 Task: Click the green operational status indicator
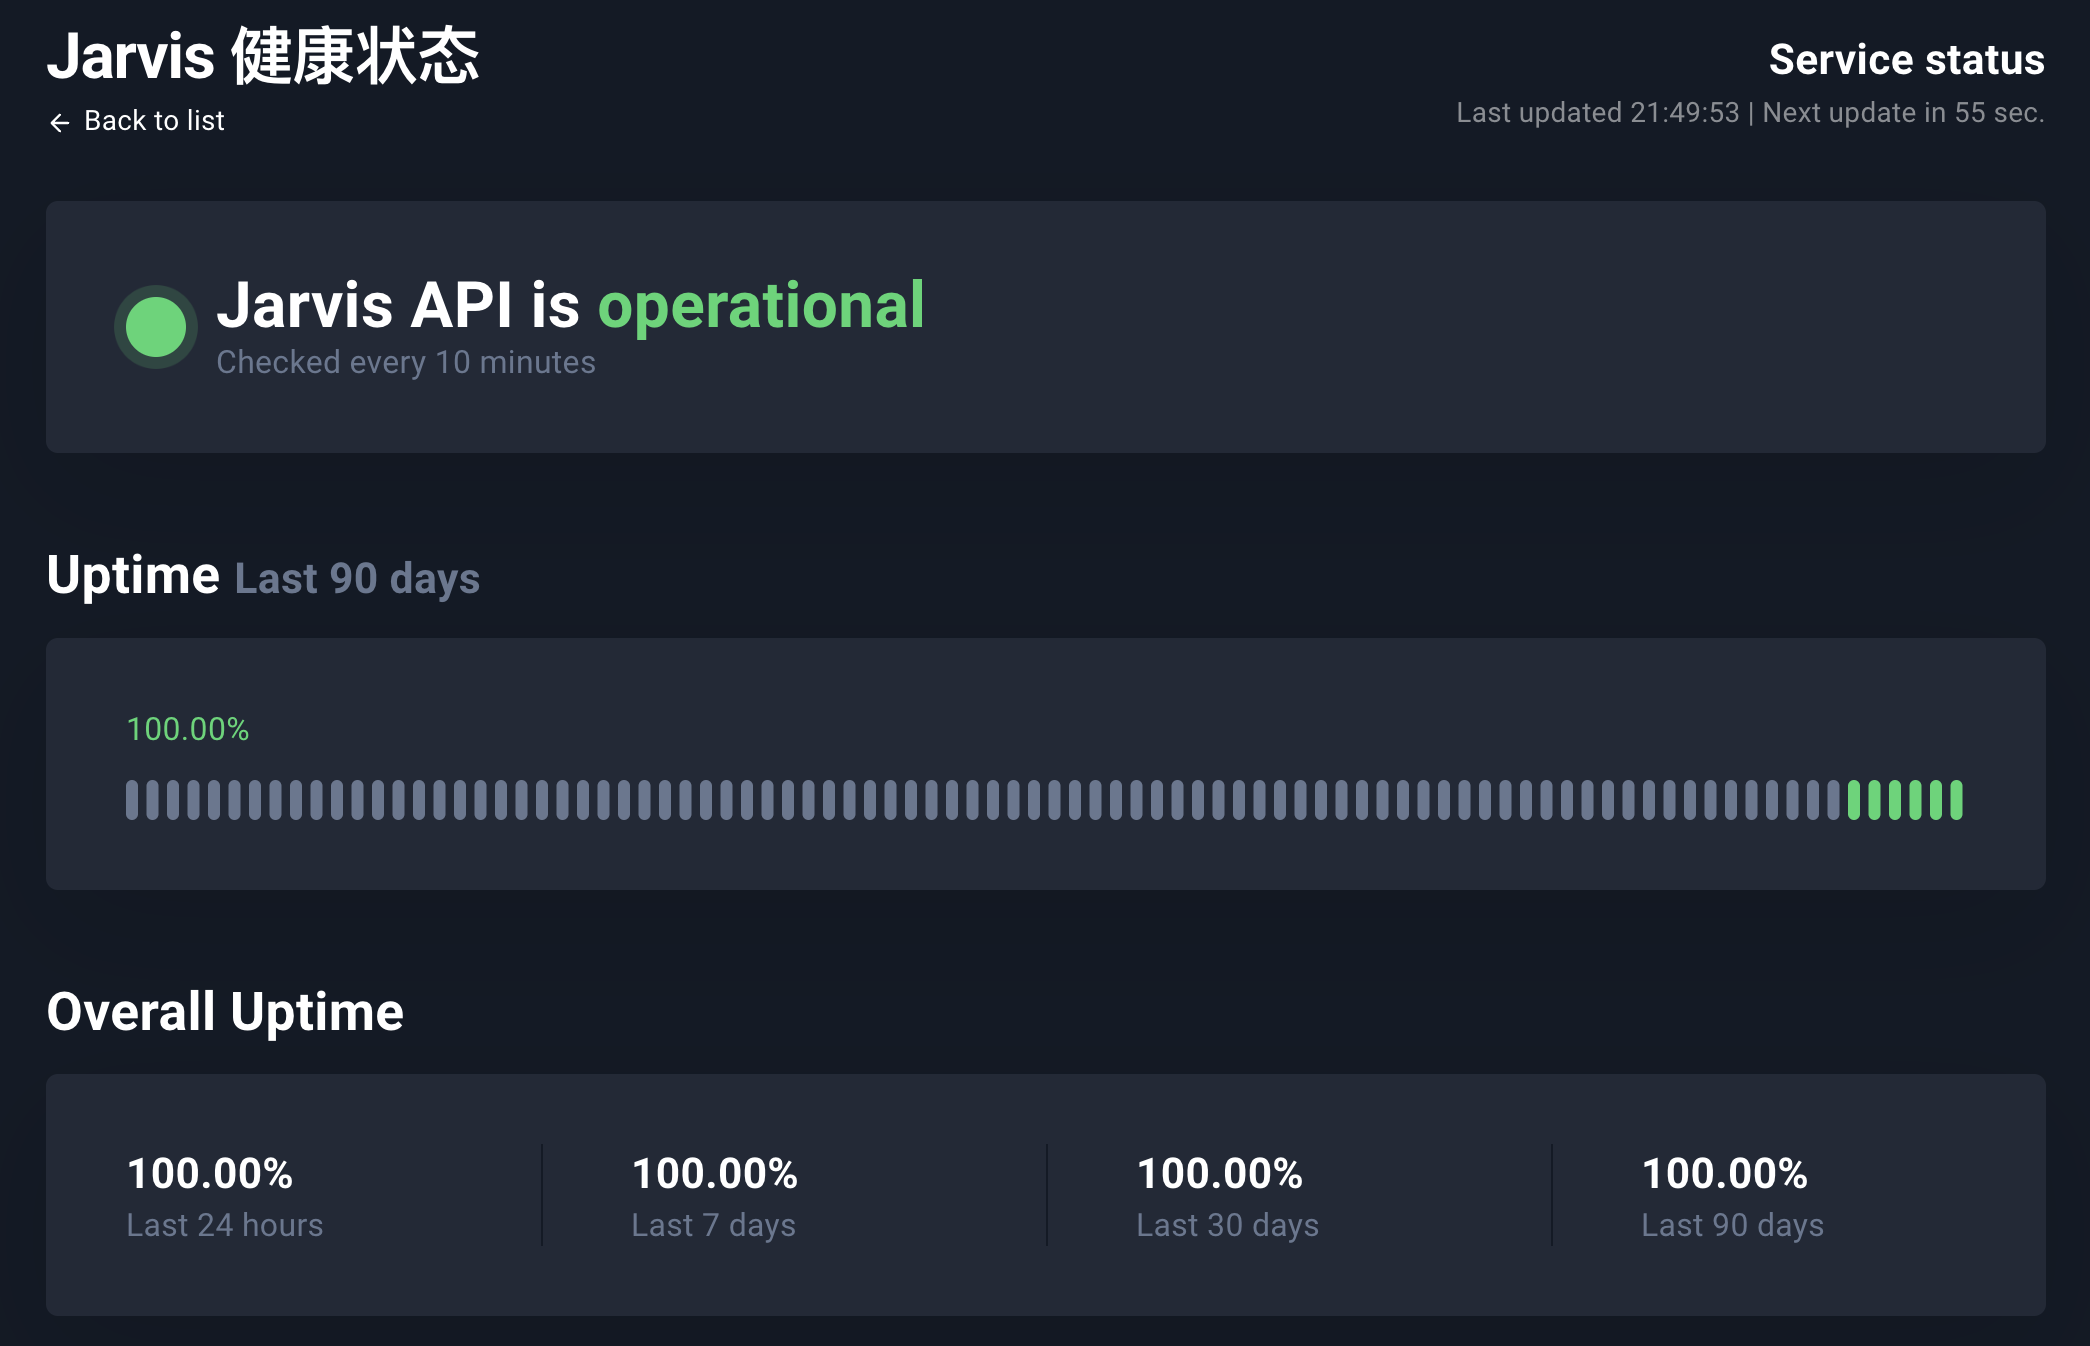tap(156, 327)
